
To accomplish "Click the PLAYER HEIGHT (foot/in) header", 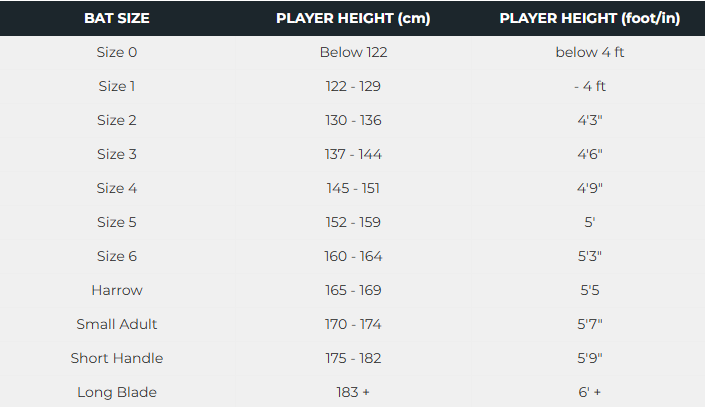I will click(x=590, y=19).
